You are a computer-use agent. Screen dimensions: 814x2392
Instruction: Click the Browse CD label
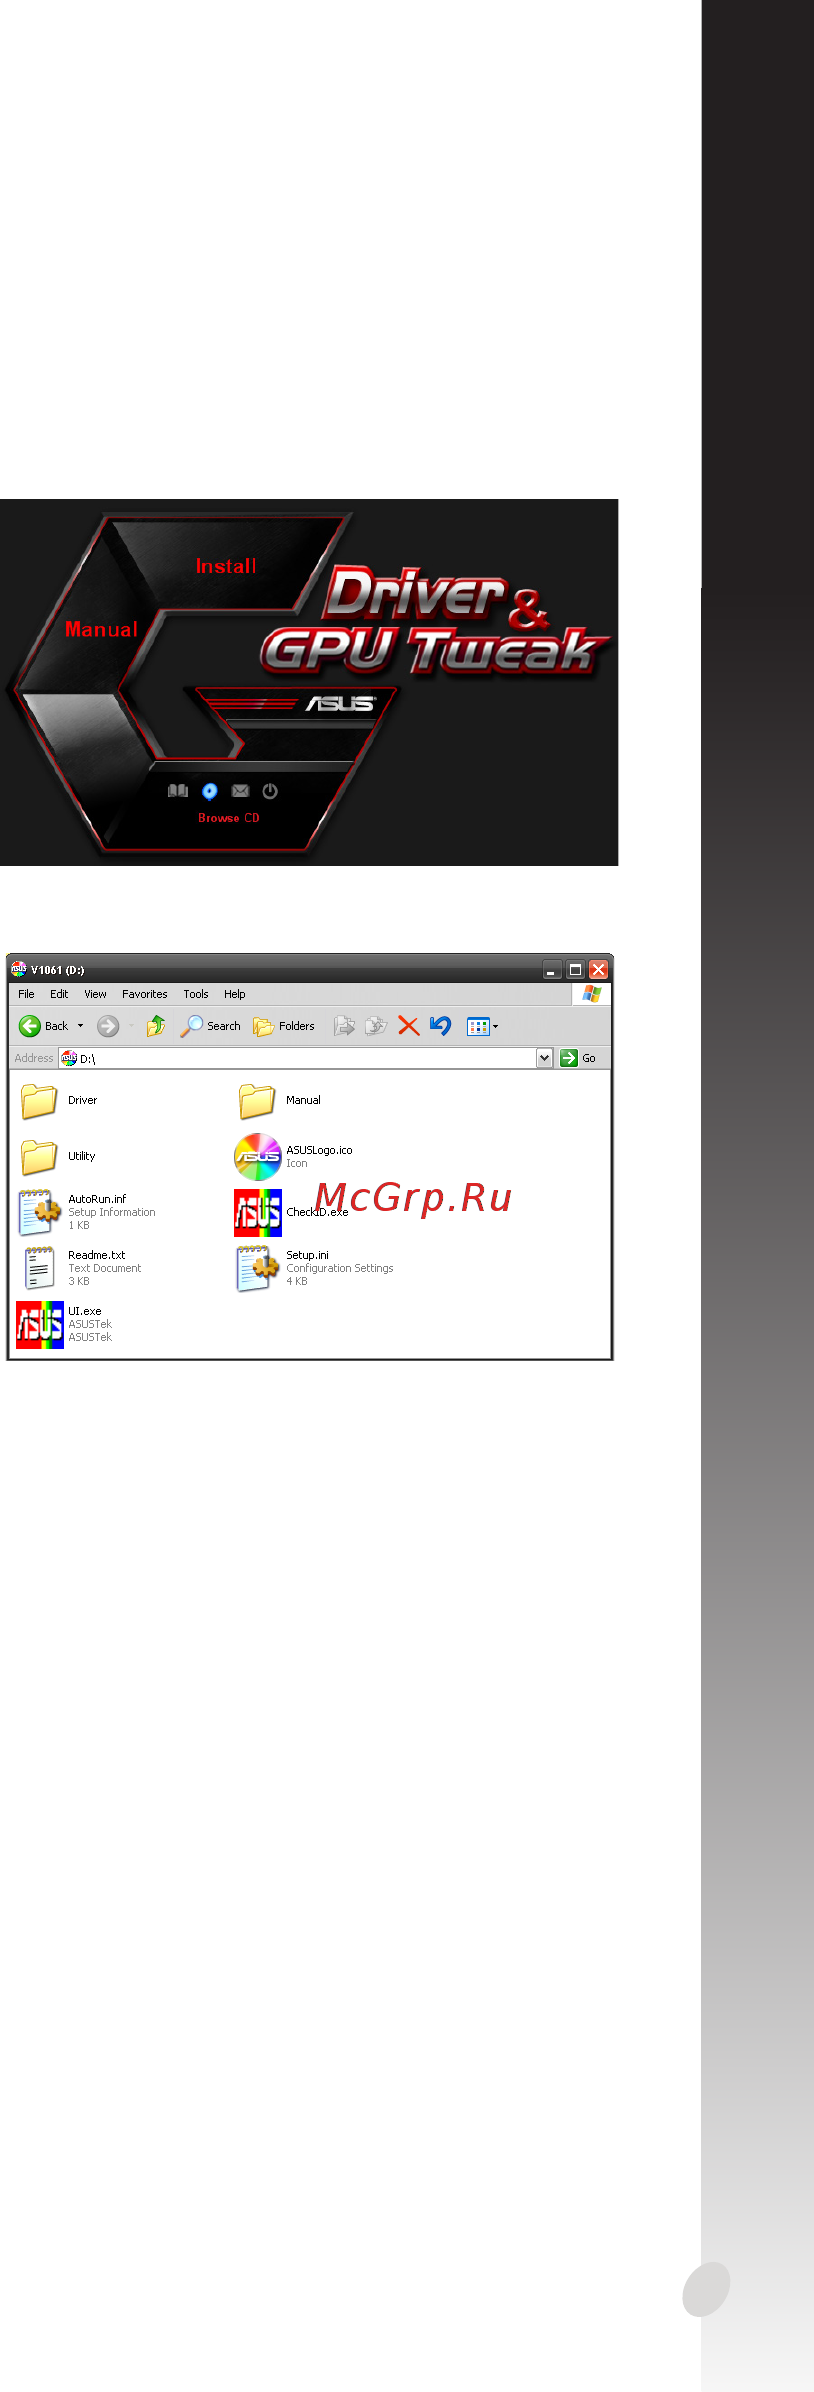[229, 818]
